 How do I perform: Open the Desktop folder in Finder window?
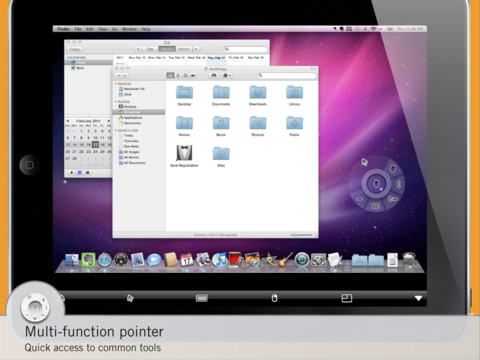tap(184, 95)
